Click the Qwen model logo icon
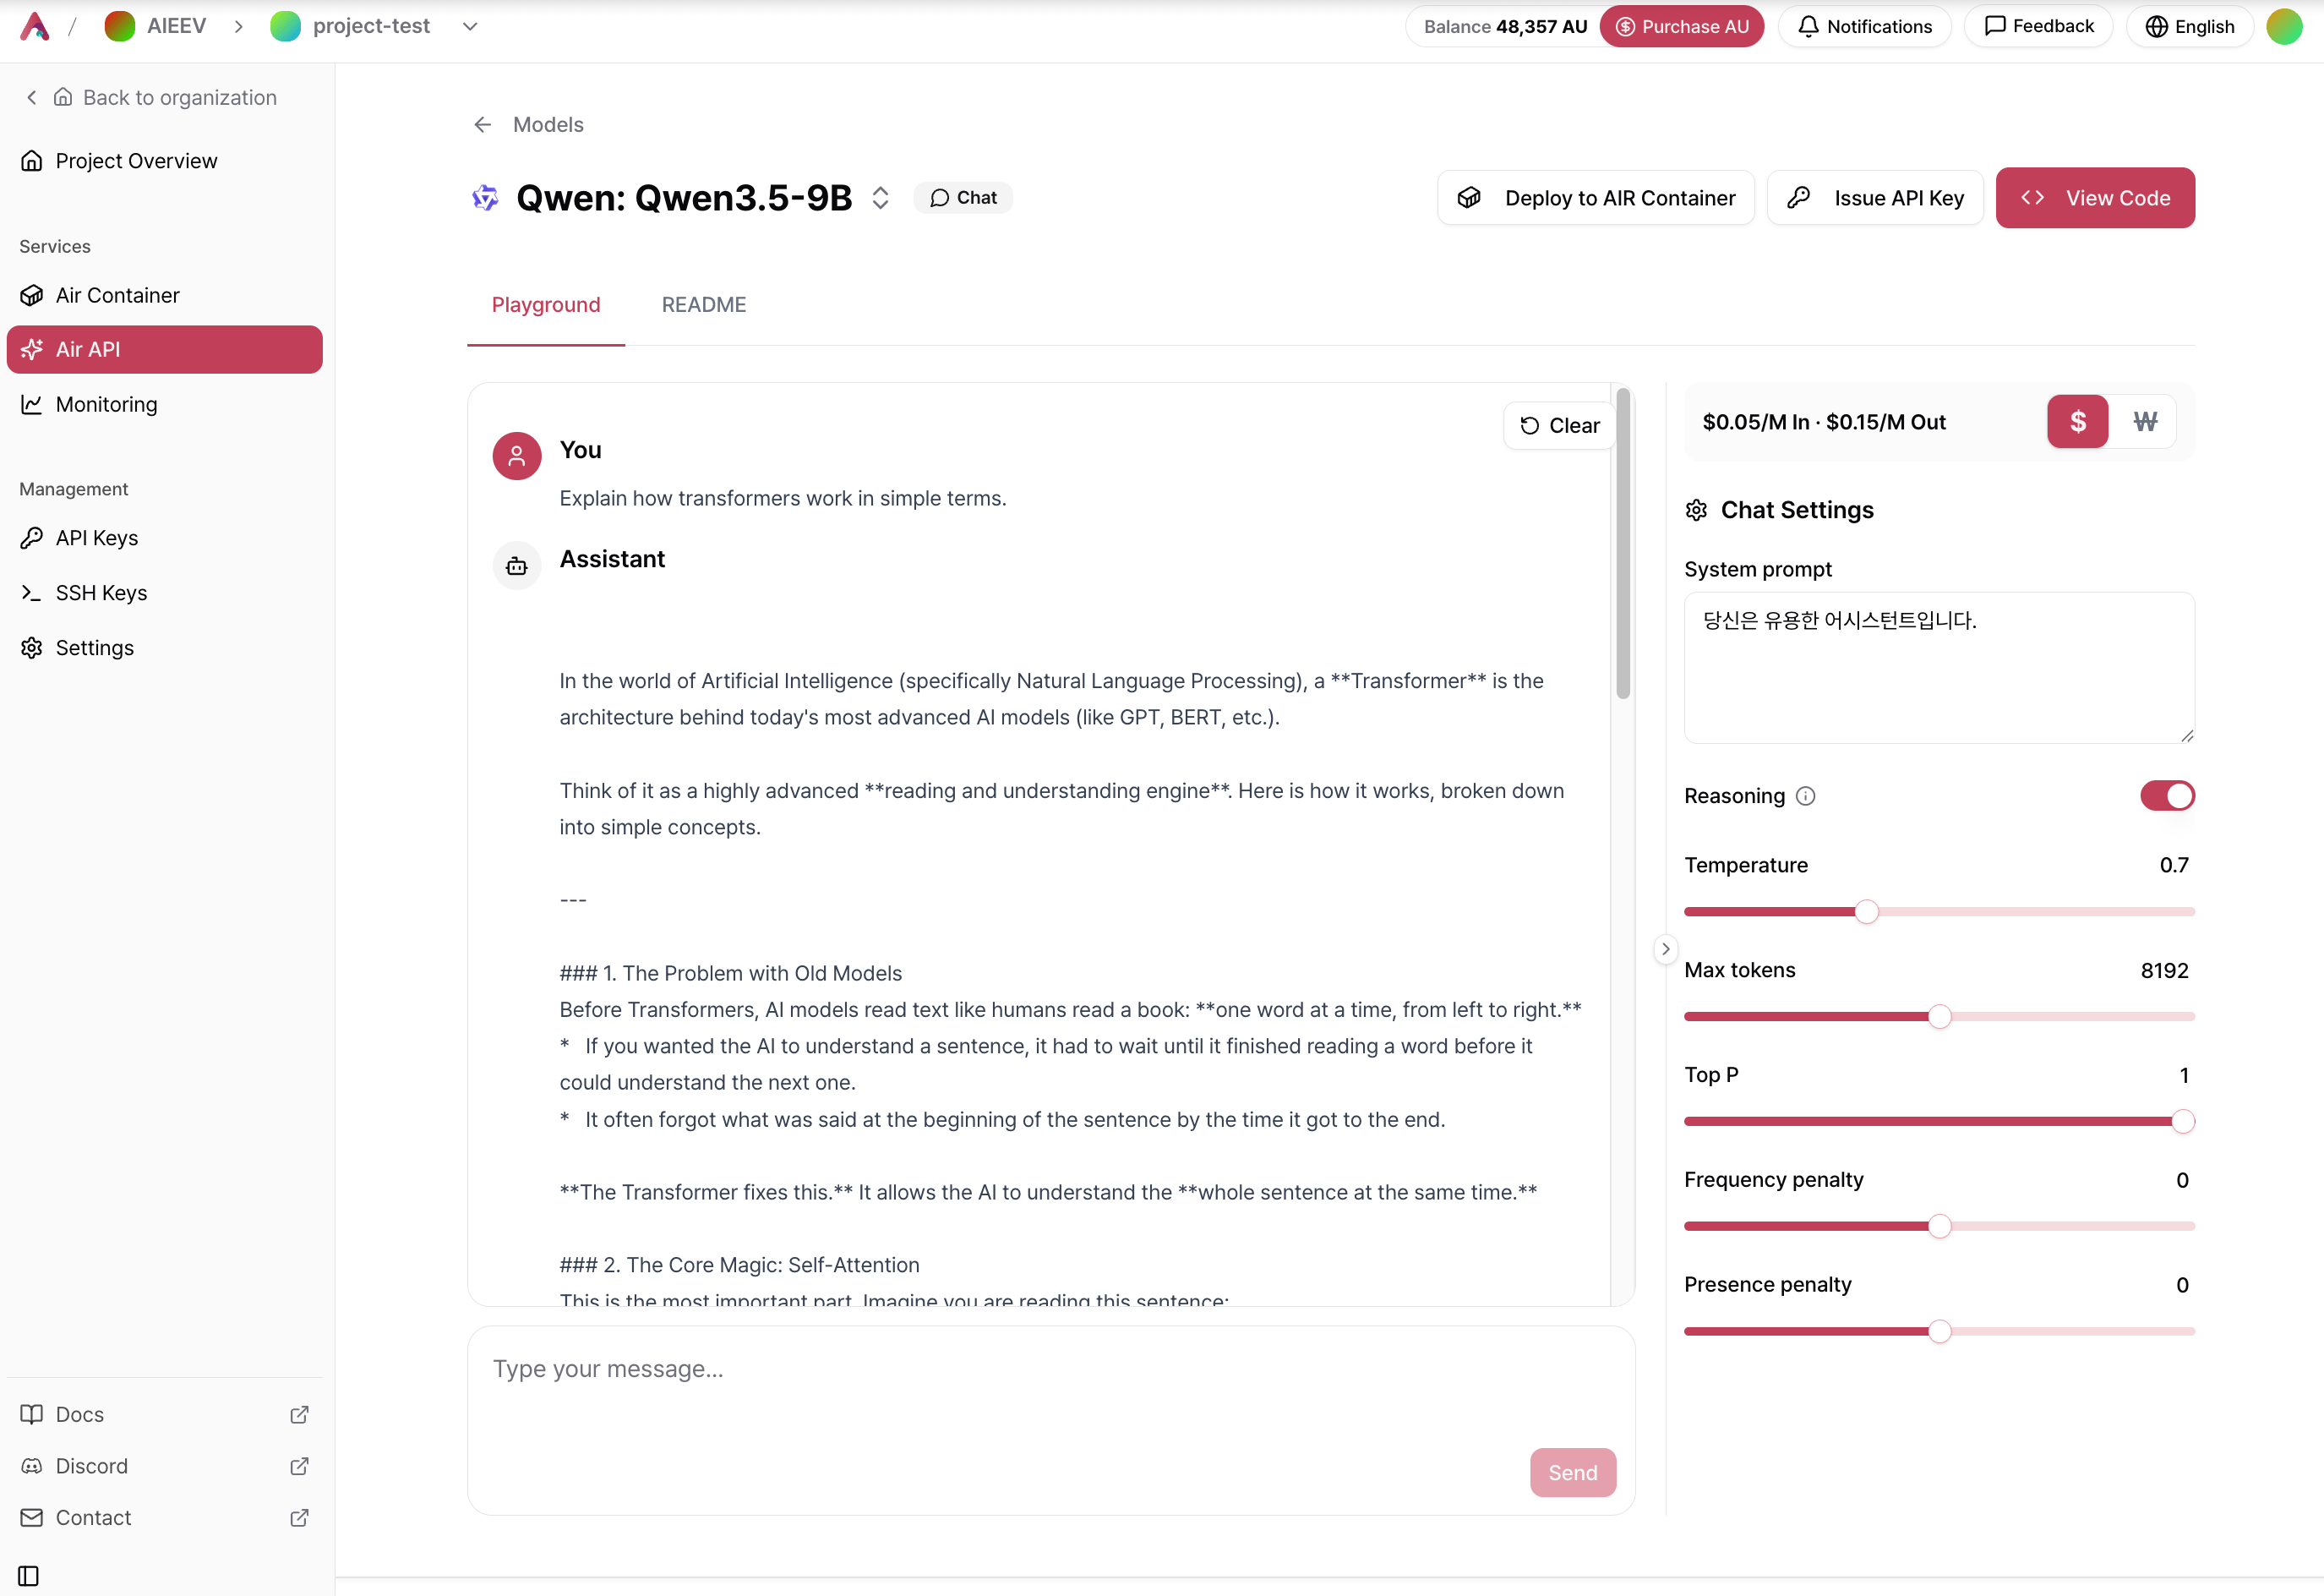 485,198
